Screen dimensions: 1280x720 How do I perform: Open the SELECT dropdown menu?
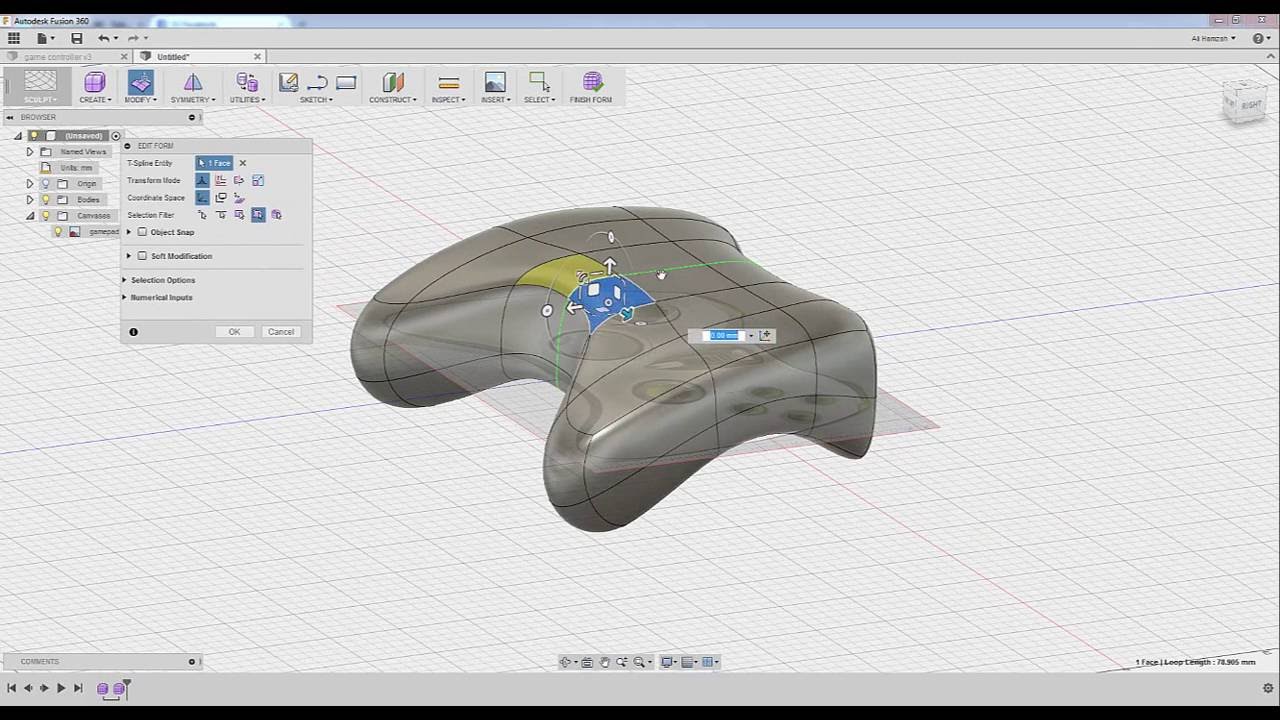(x=540, y=100)
